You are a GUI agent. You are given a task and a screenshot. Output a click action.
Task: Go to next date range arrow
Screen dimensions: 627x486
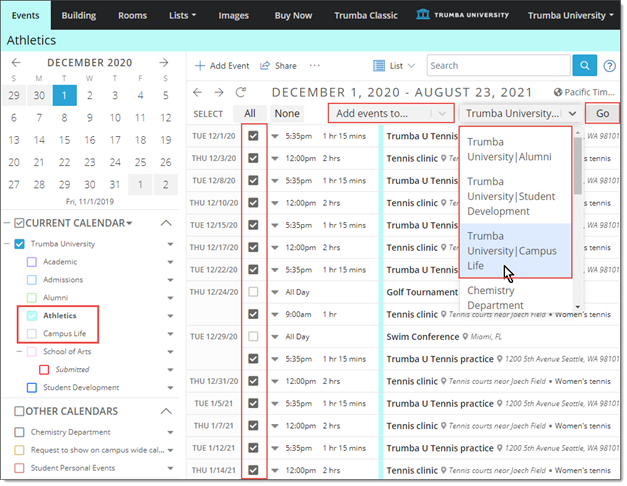click(218, 92)
